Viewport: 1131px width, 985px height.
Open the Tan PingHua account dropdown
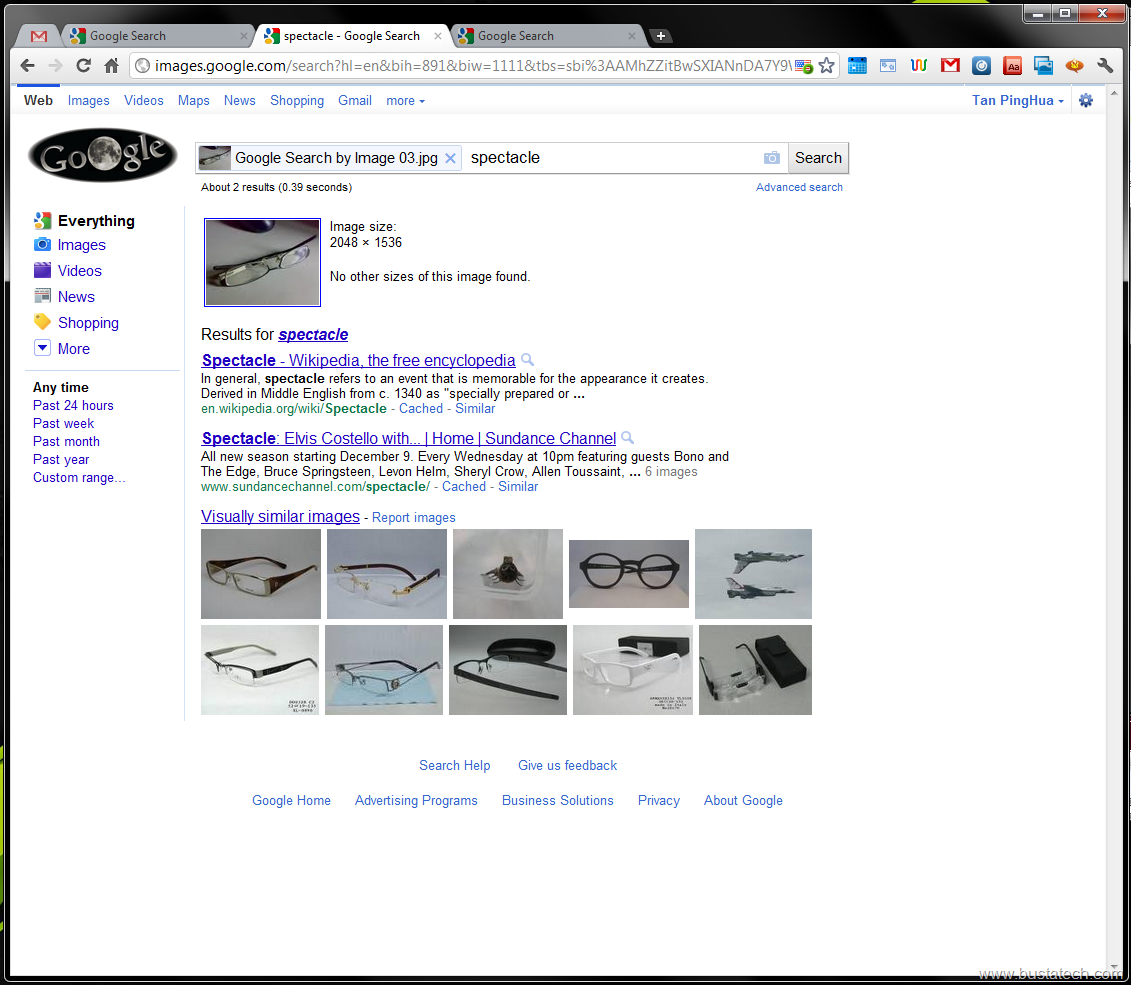[1018, 101]
